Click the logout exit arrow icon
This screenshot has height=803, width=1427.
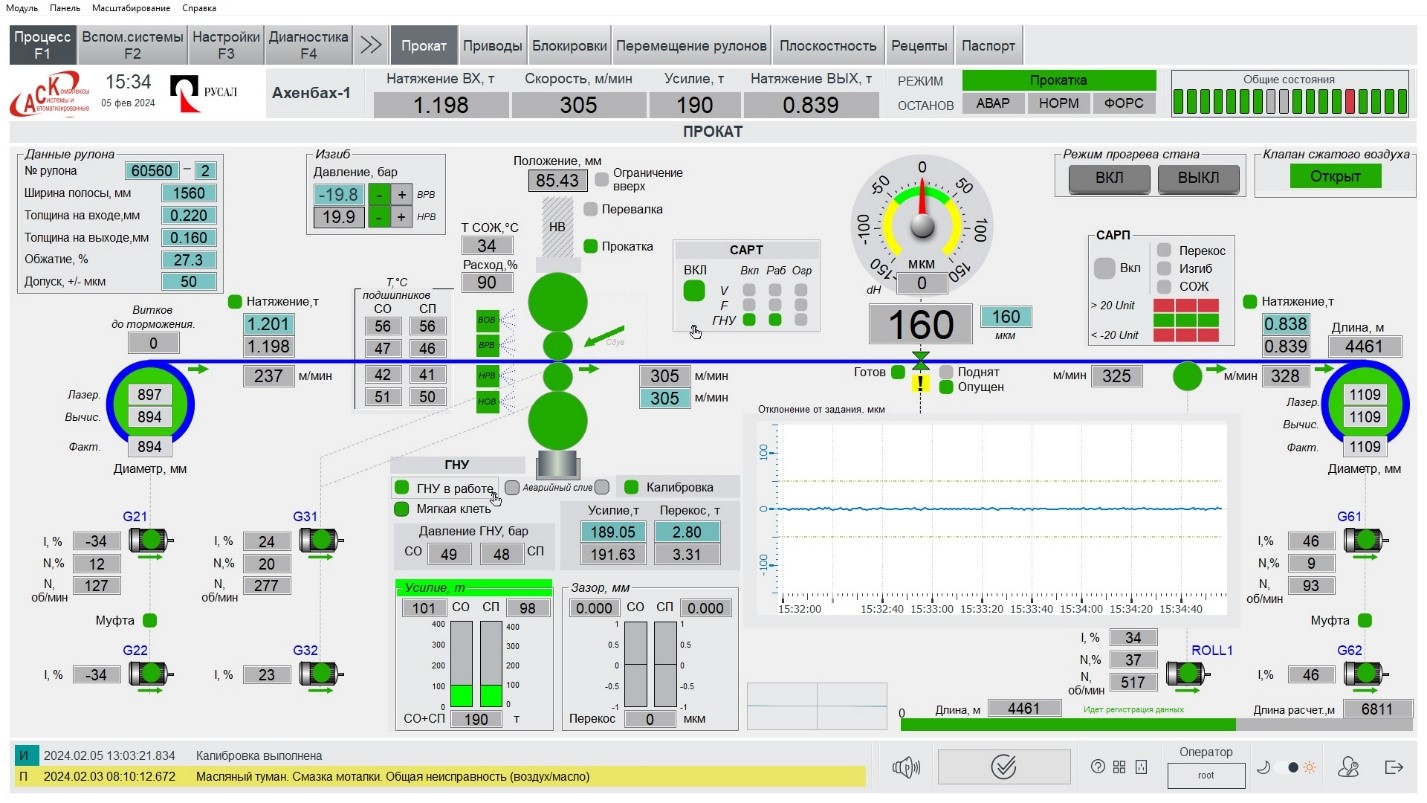pos(1394,767)
